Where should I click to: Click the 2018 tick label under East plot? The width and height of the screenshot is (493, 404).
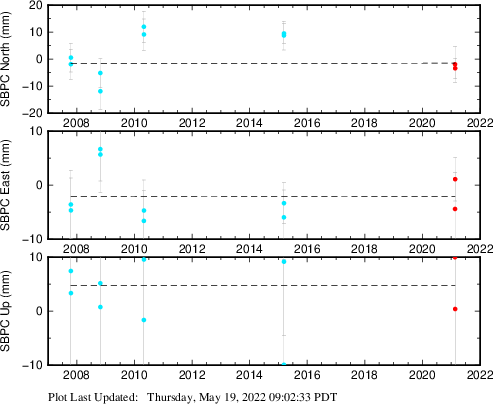click(x=364, y=249)
